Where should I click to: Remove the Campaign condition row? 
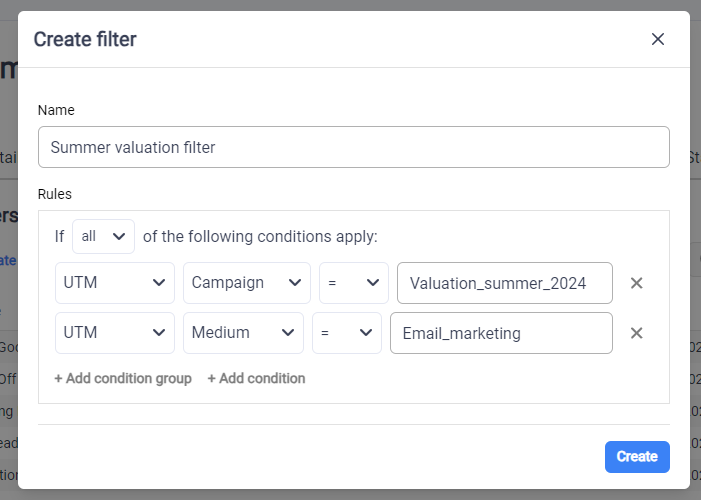636,283
